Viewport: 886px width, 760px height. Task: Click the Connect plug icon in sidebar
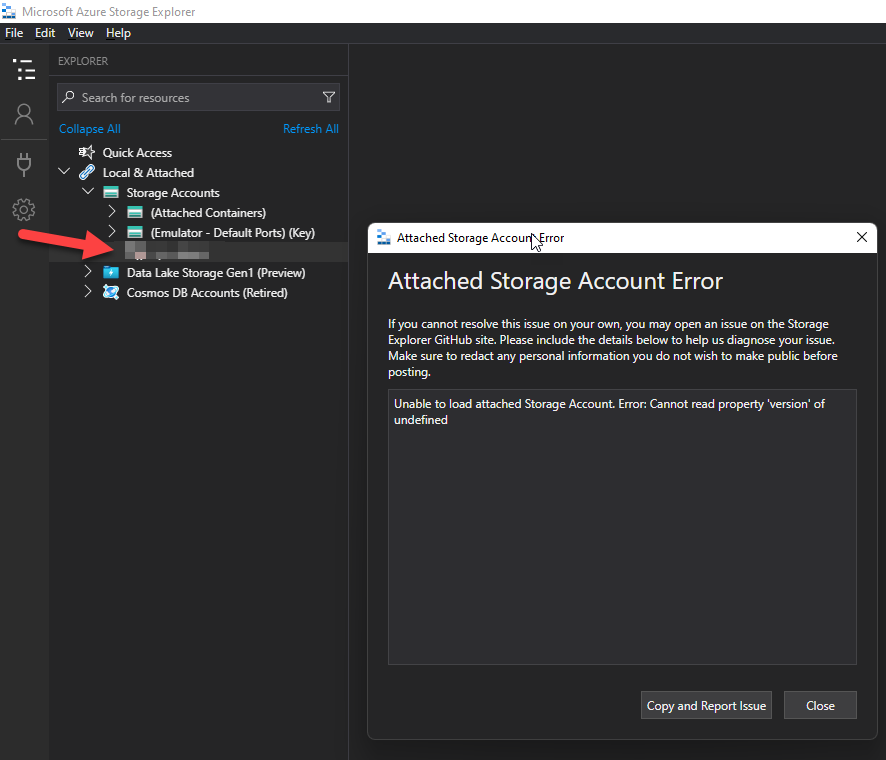(23, 163)
